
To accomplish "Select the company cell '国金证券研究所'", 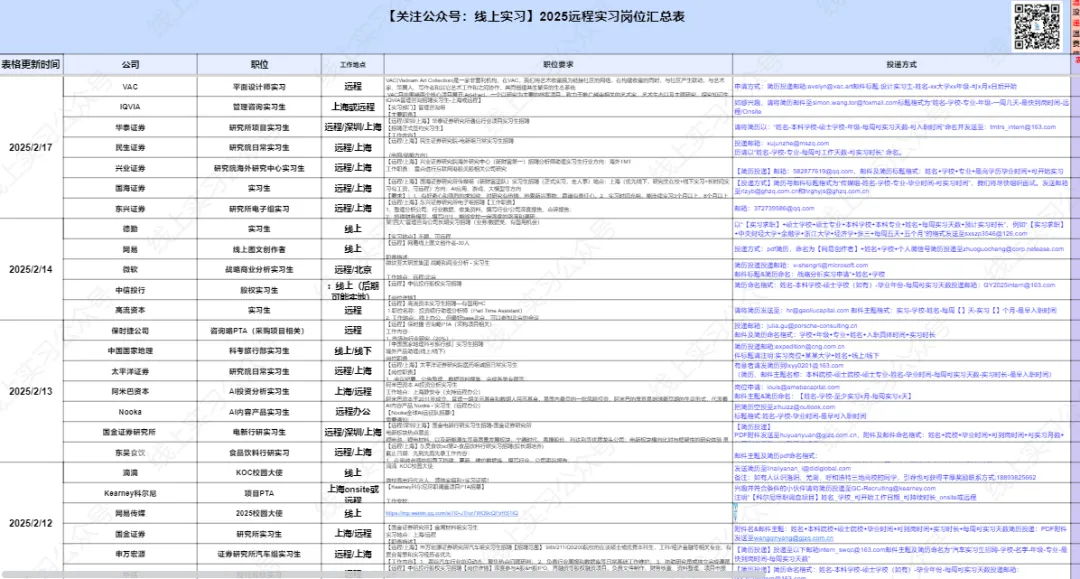I will coord(130,432).
